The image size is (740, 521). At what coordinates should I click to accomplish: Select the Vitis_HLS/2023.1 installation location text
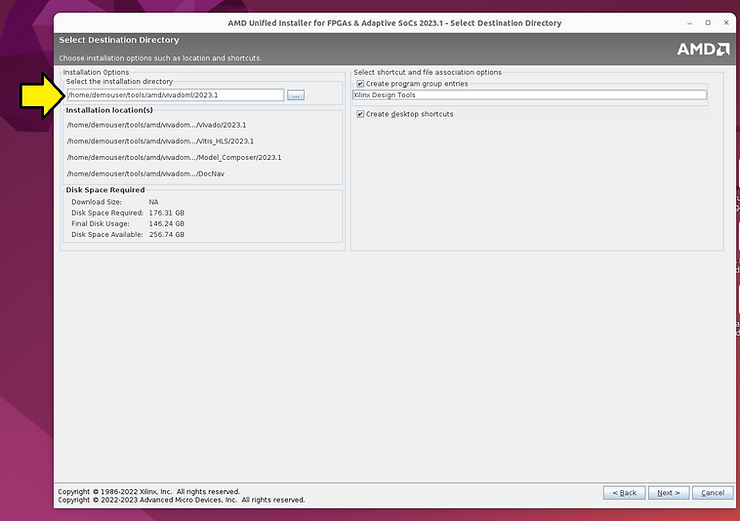tap(160, 141)
